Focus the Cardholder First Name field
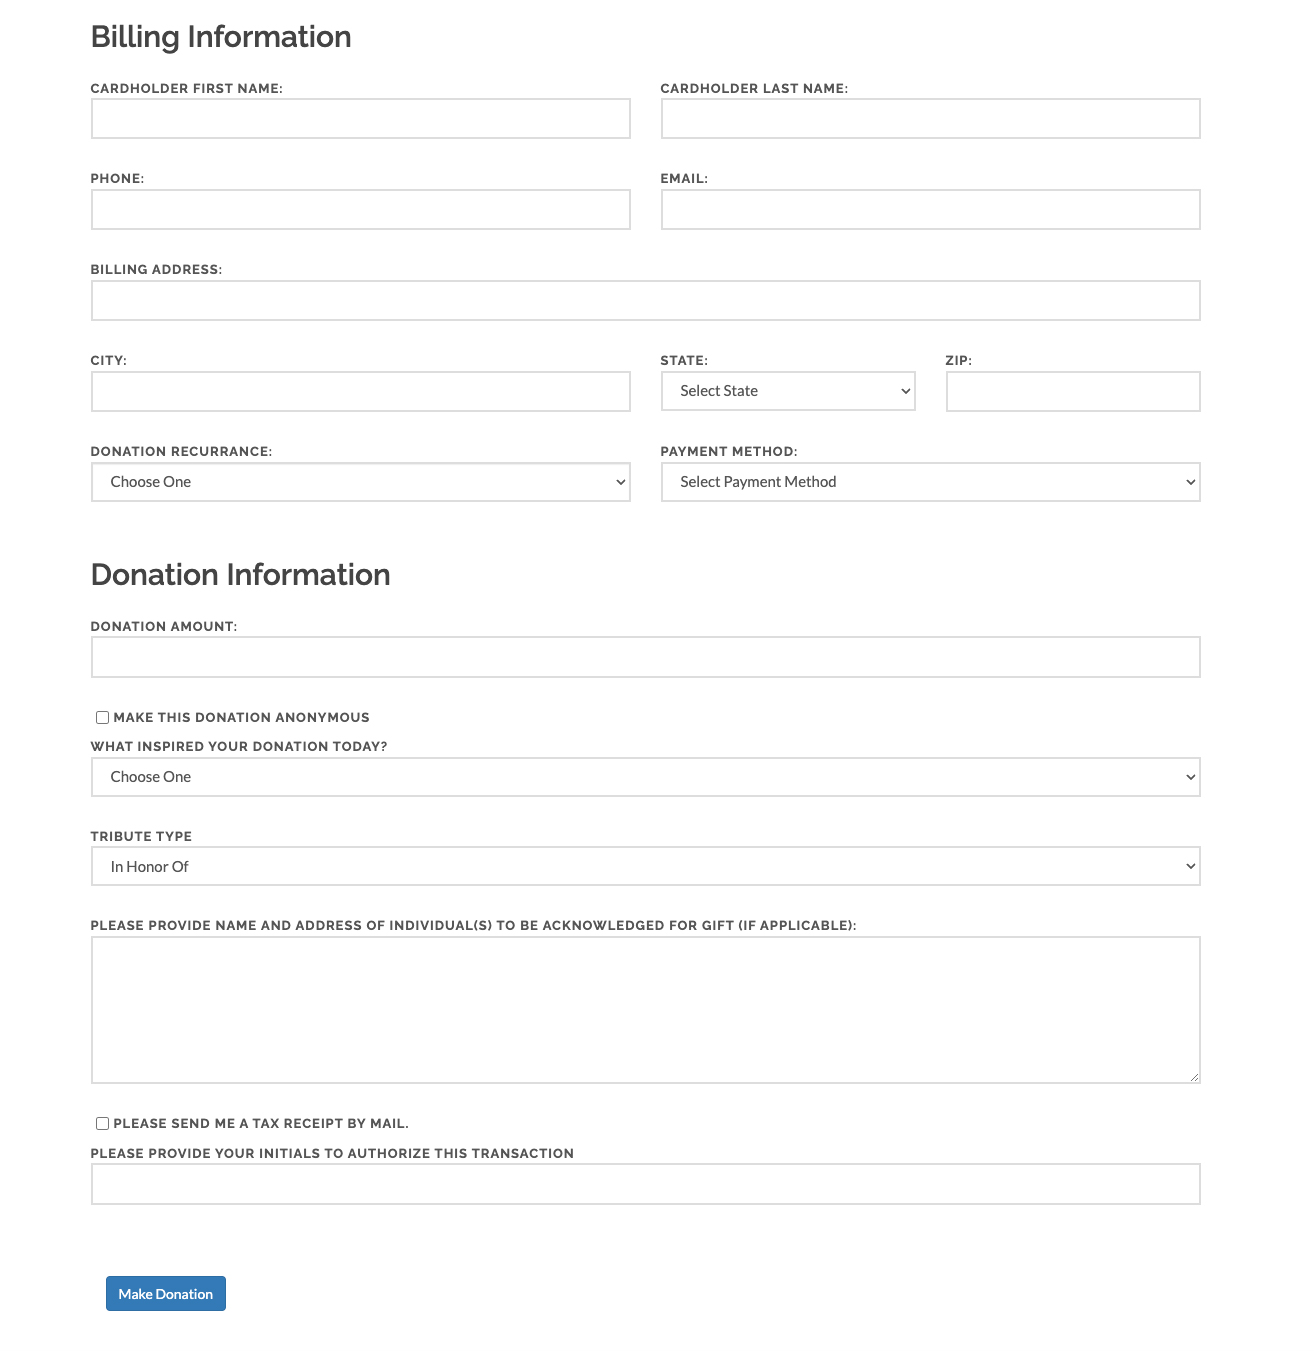The height and width of the screenshot is (1351, 1314). click(x=360, y=119)
